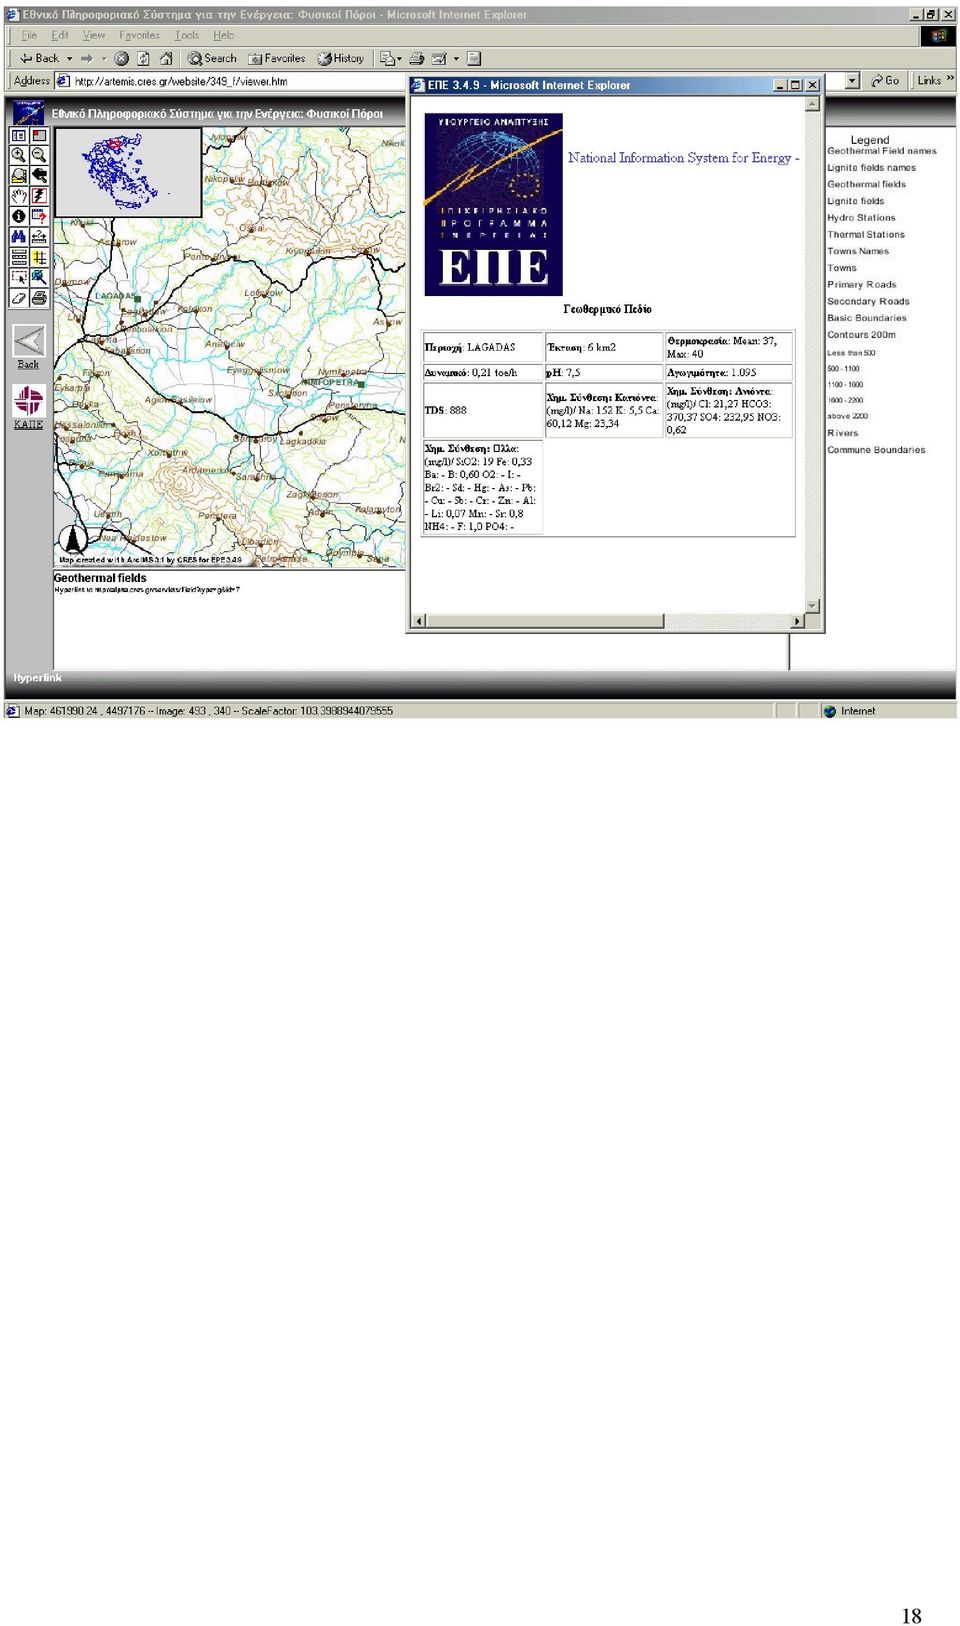Screen dimensions: 960x1626
Task: Click the select by line/polygon tool
Action: pyautogui.click(x=39, y=277)
